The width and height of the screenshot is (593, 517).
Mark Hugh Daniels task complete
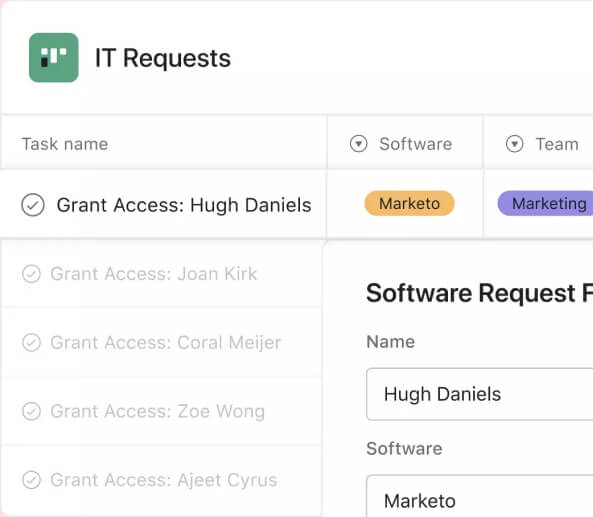point(33,205)
